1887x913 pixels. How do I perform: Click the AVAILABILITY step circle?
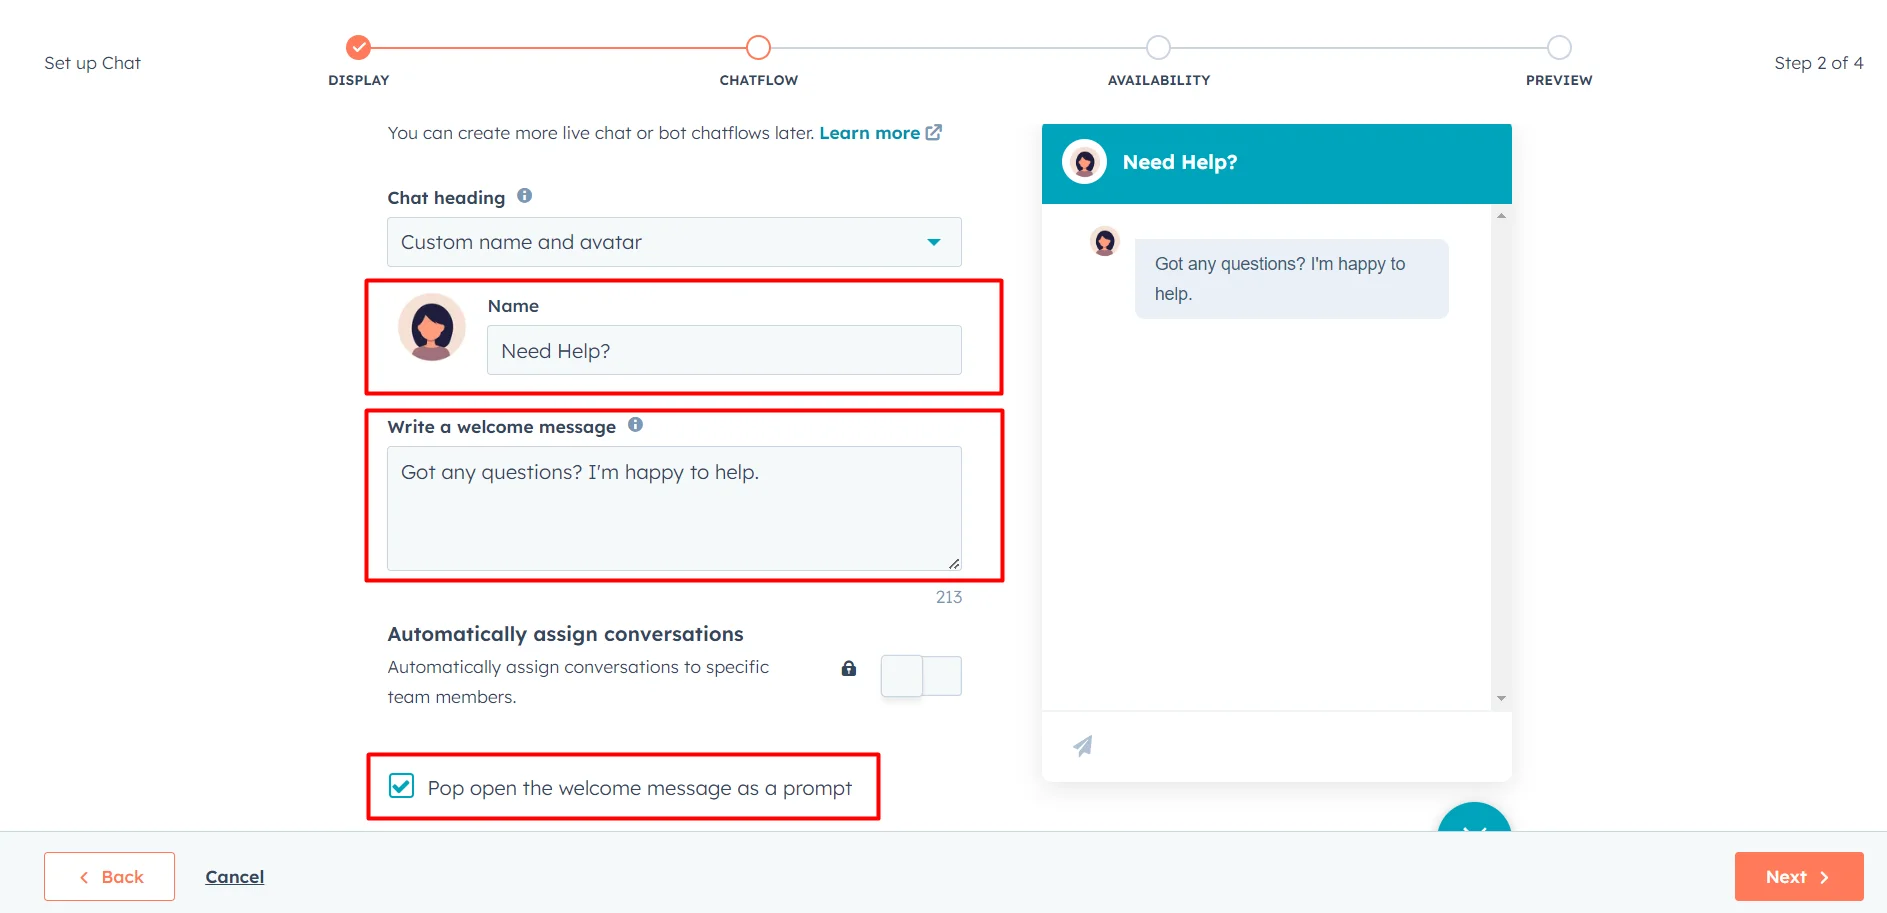[x=1158, y=46]
